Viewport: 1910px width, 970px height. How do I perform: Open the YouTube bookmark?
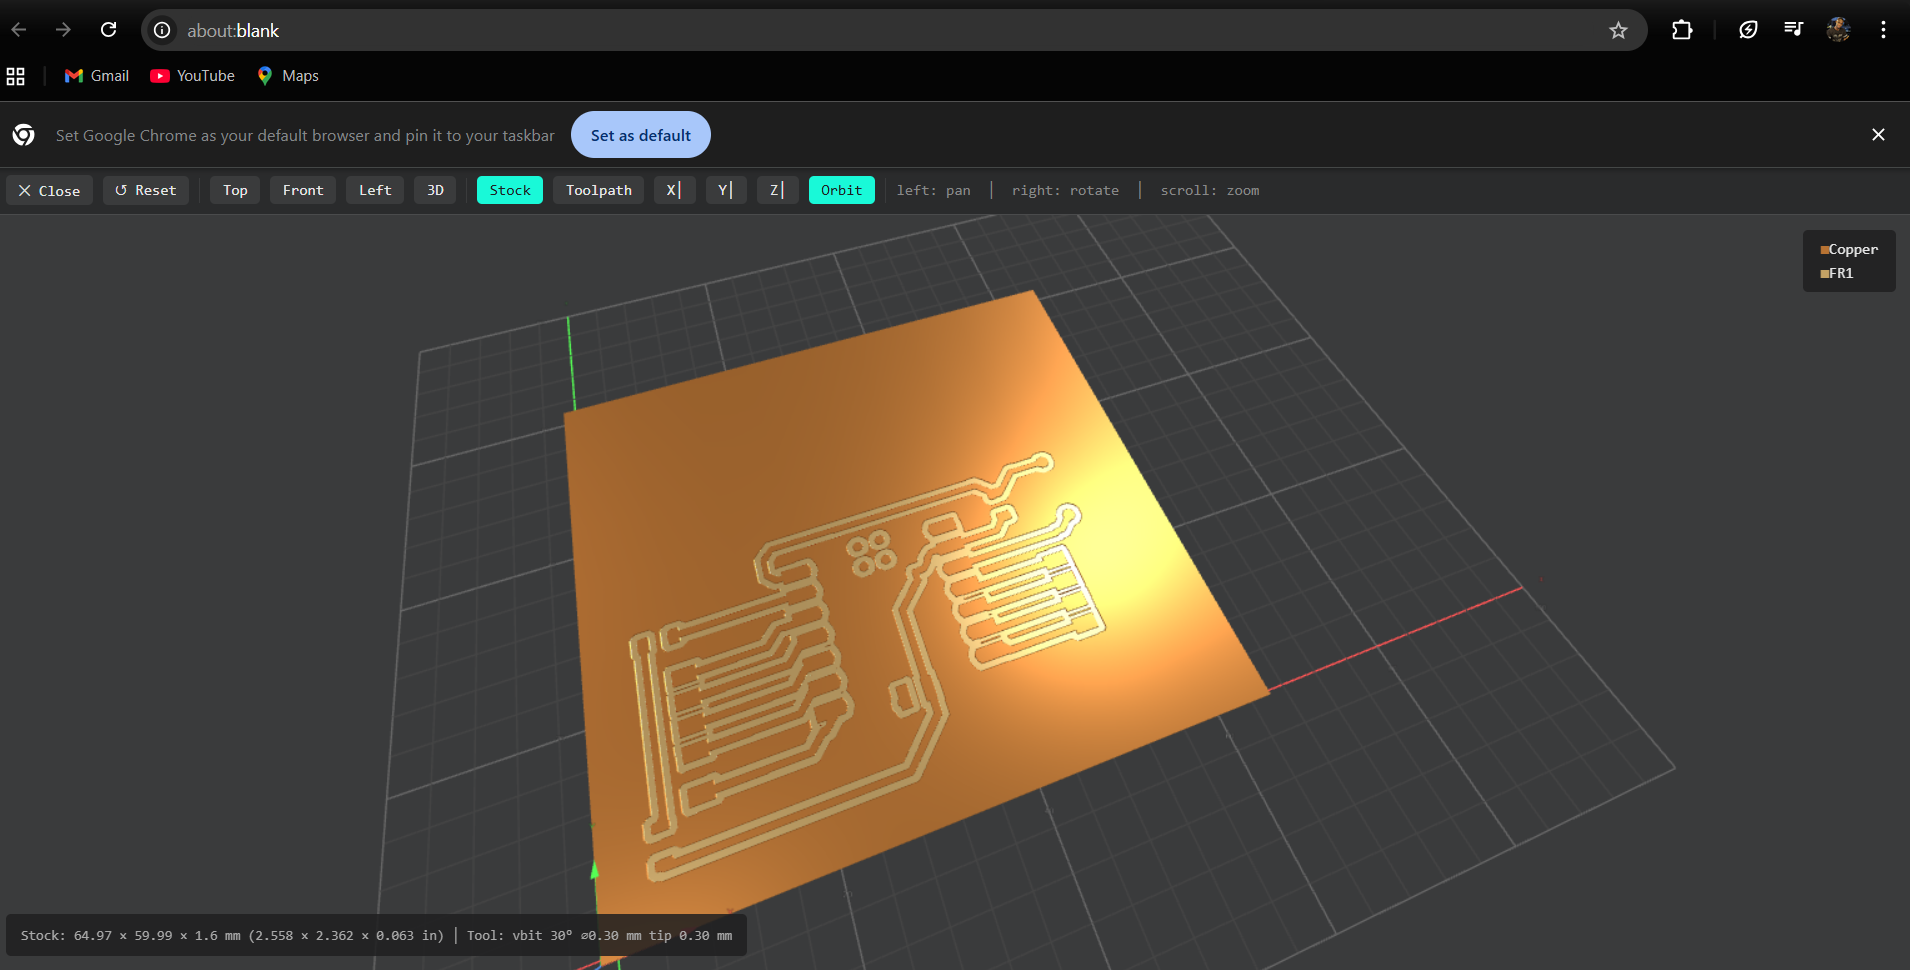click(192, 76)
